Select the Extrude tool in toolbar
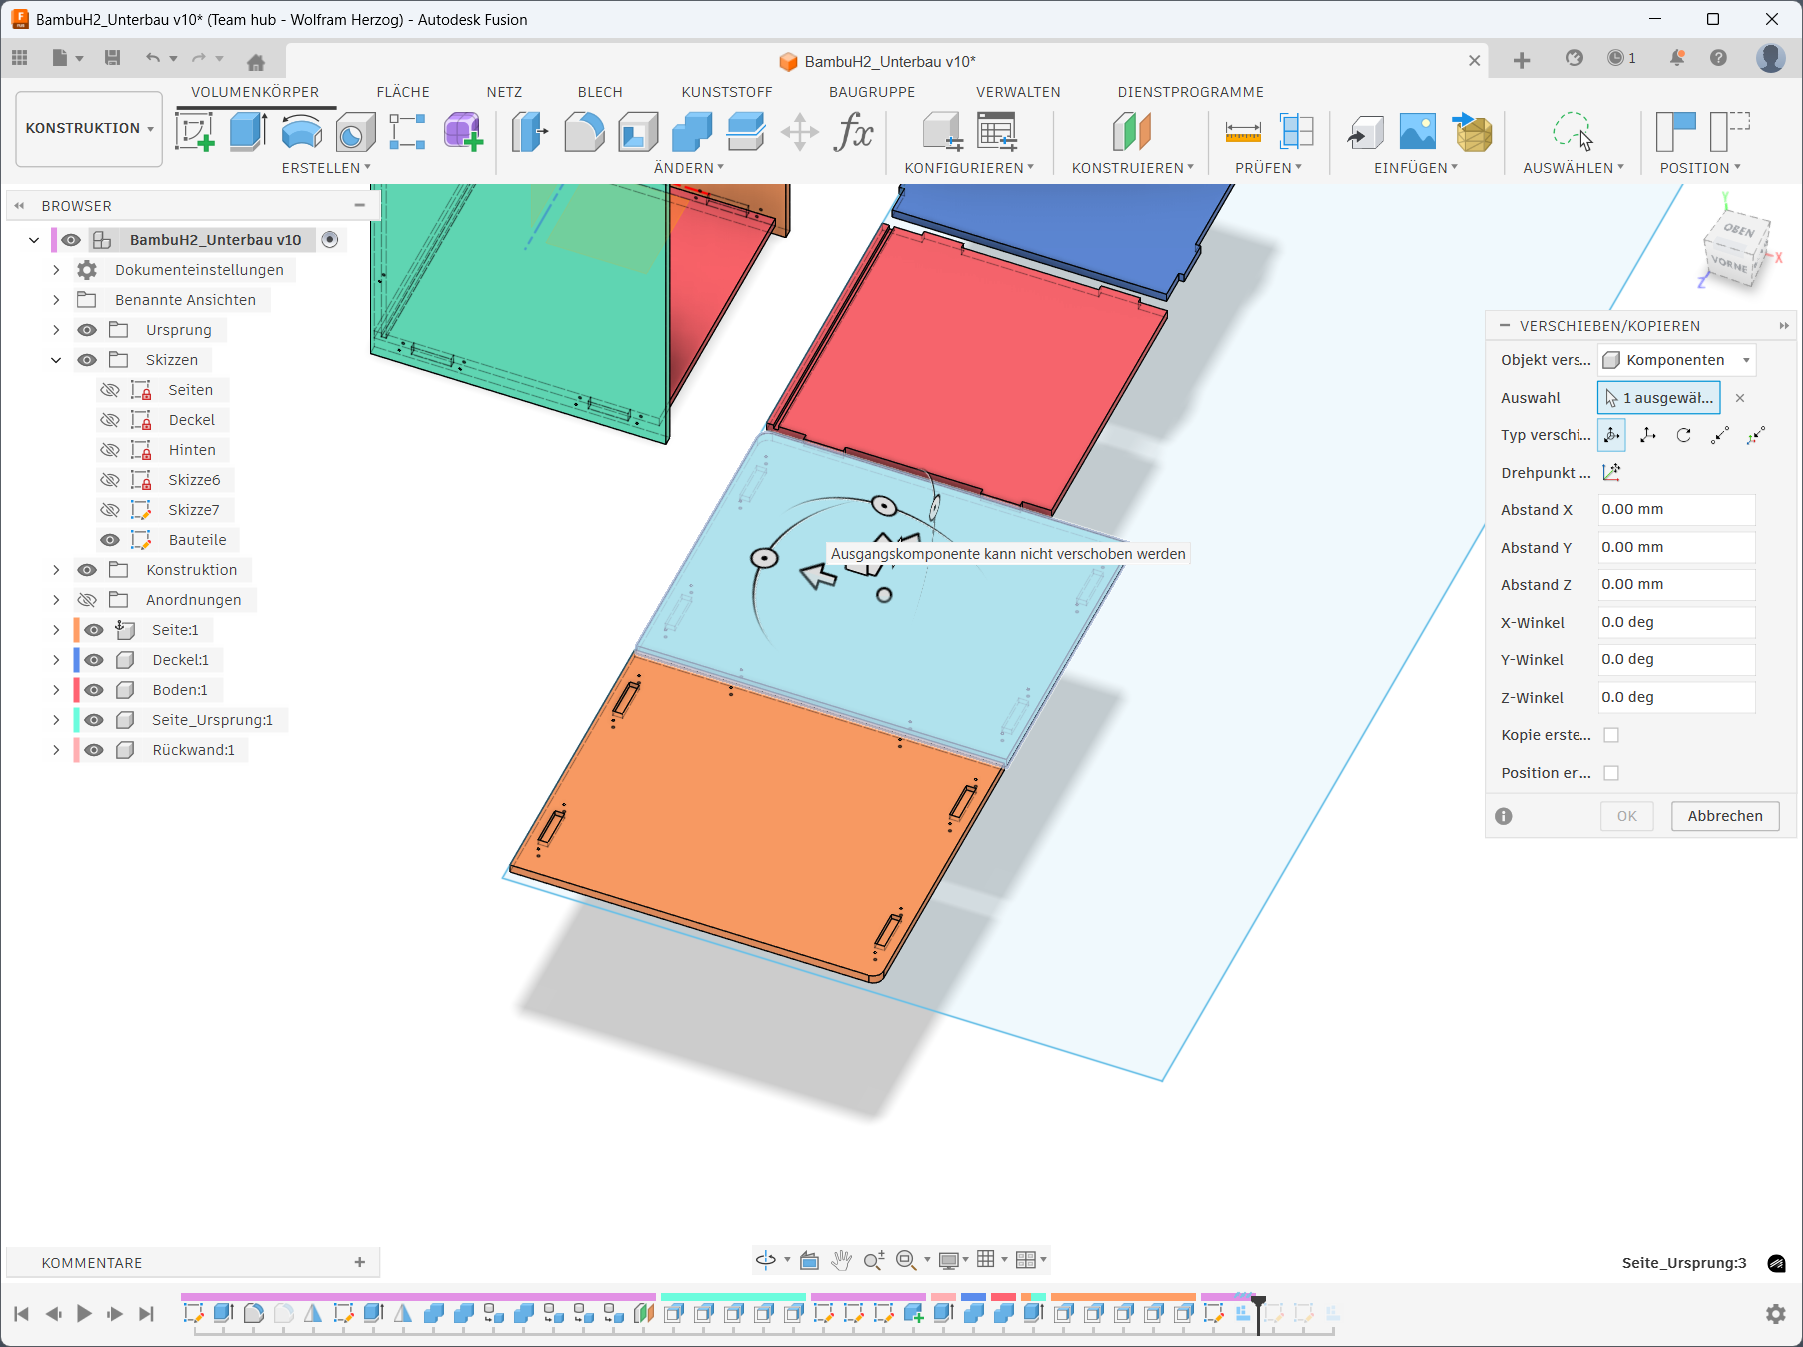1803x1347 pixels. coord(247,132)
